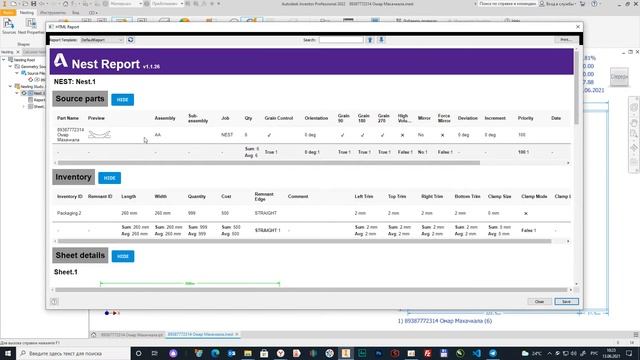Open help icon at dialog bottom-left
This screenshot has height=360, width=640.
click(x=54, y=302)
